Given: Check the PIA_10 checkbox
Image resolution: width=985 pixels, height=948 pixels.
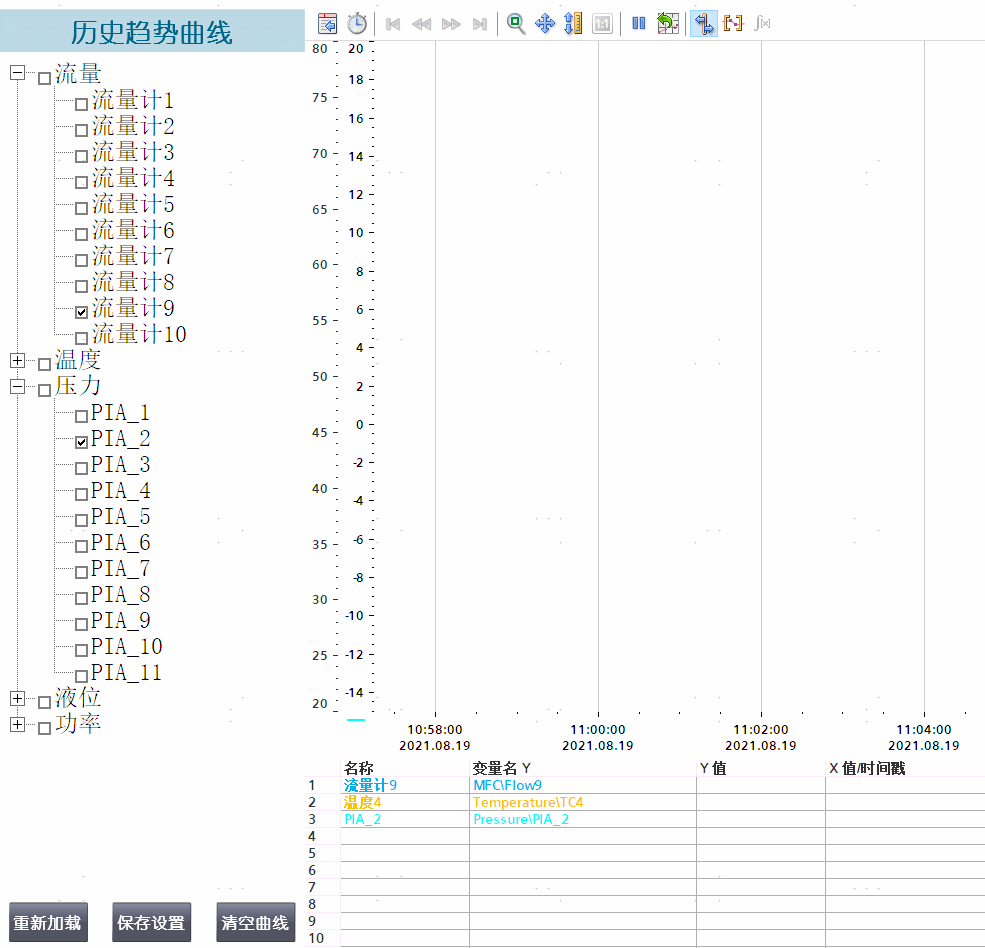Looking at the screenshot, I should coord(81,650).
